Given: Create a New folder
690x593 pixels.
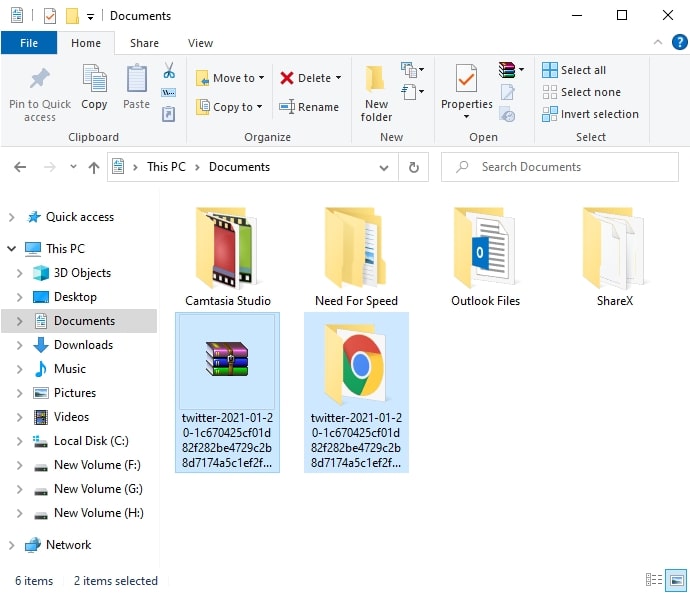Looking at the screenshot, I should click(376, 93).
